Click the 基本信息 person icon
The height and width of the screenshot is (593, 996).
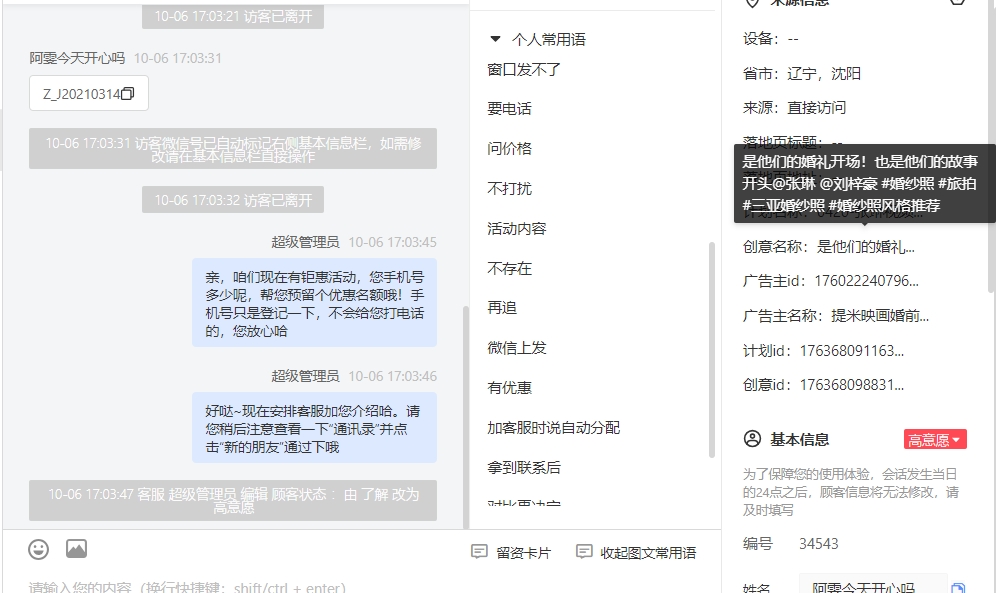(752, 439)
